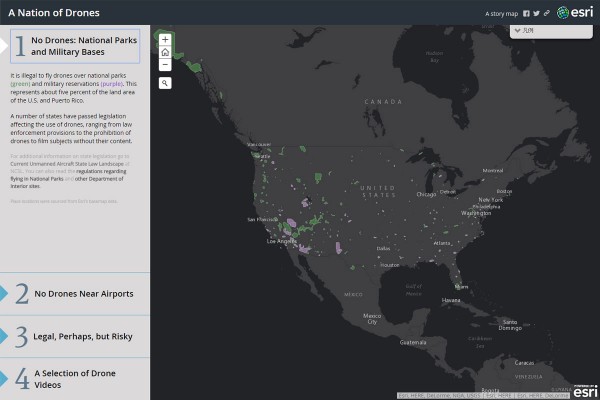Share story on Facebook

526,13
